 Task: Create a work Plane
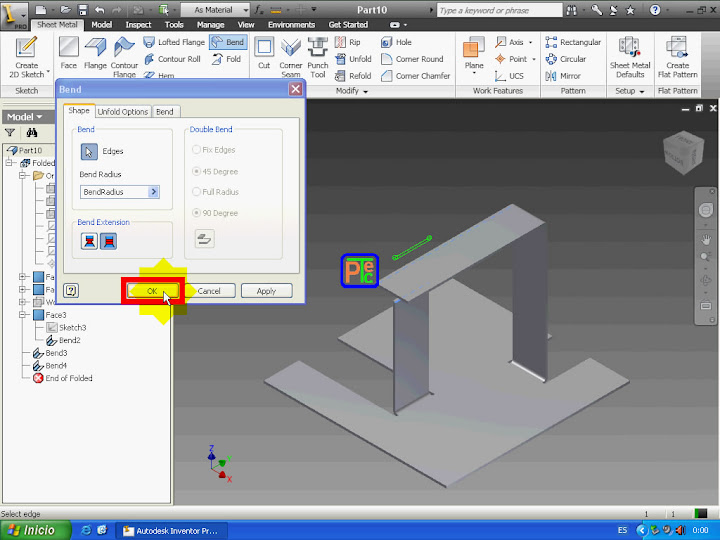[x=474, y=53]
